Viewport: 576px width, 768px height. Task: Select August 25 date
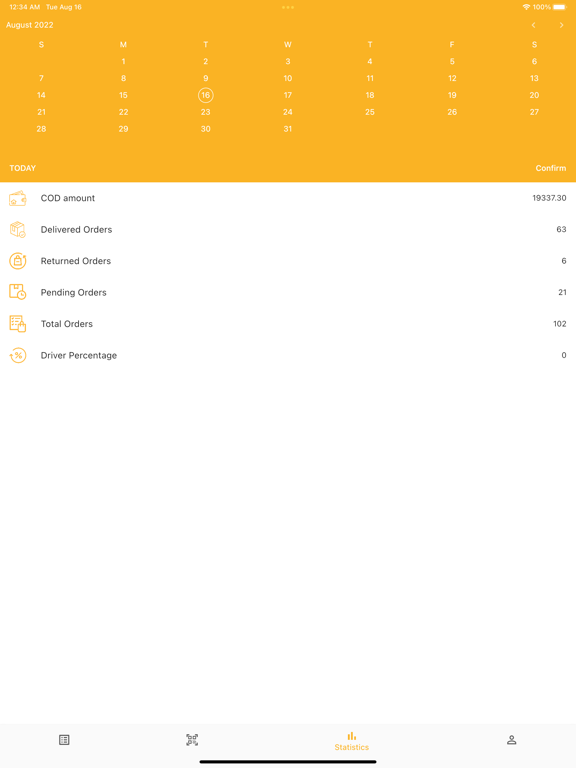[x=370, y=112]
